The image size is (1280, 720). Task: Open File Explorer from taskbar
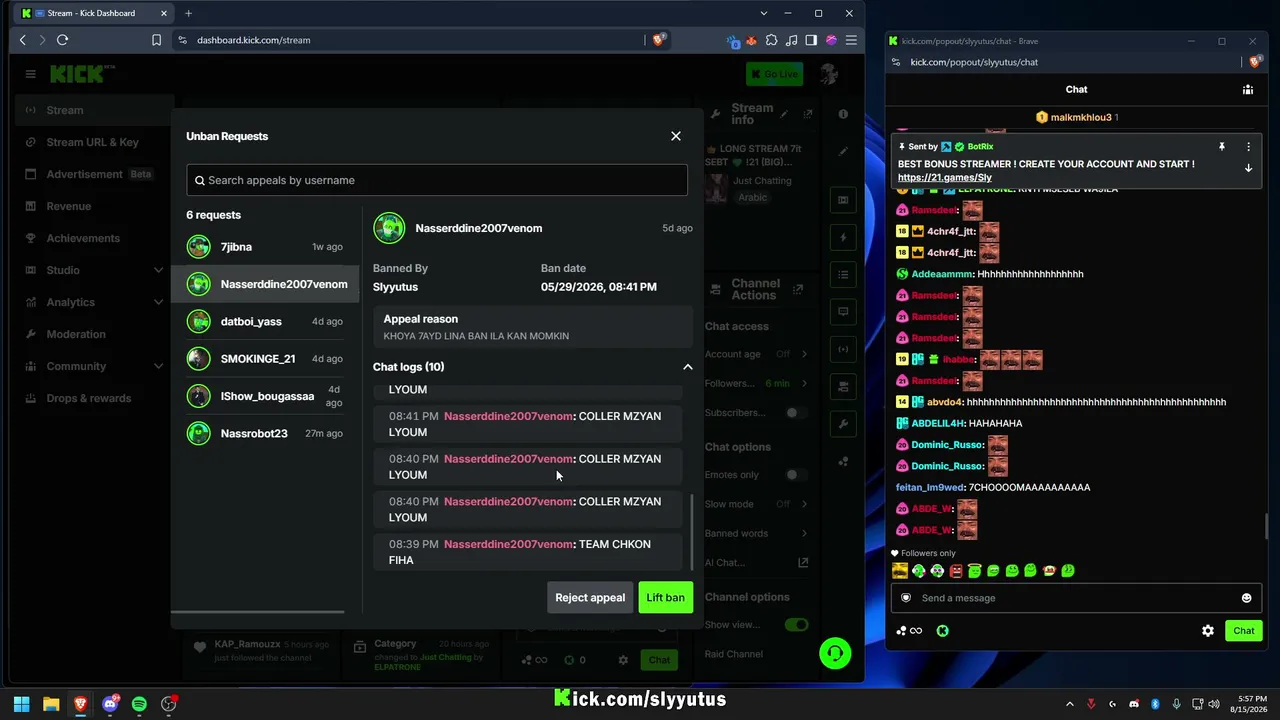[51, 704]
